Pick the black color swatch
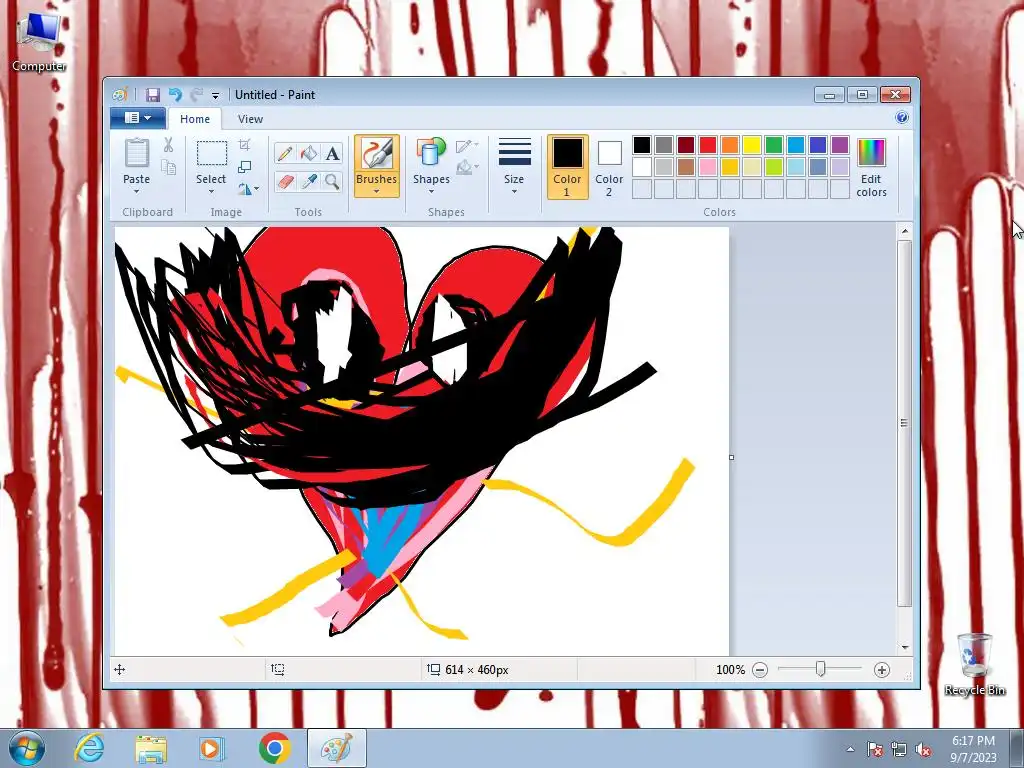Viewport: 1024px width, 768px height. [642, 145]
